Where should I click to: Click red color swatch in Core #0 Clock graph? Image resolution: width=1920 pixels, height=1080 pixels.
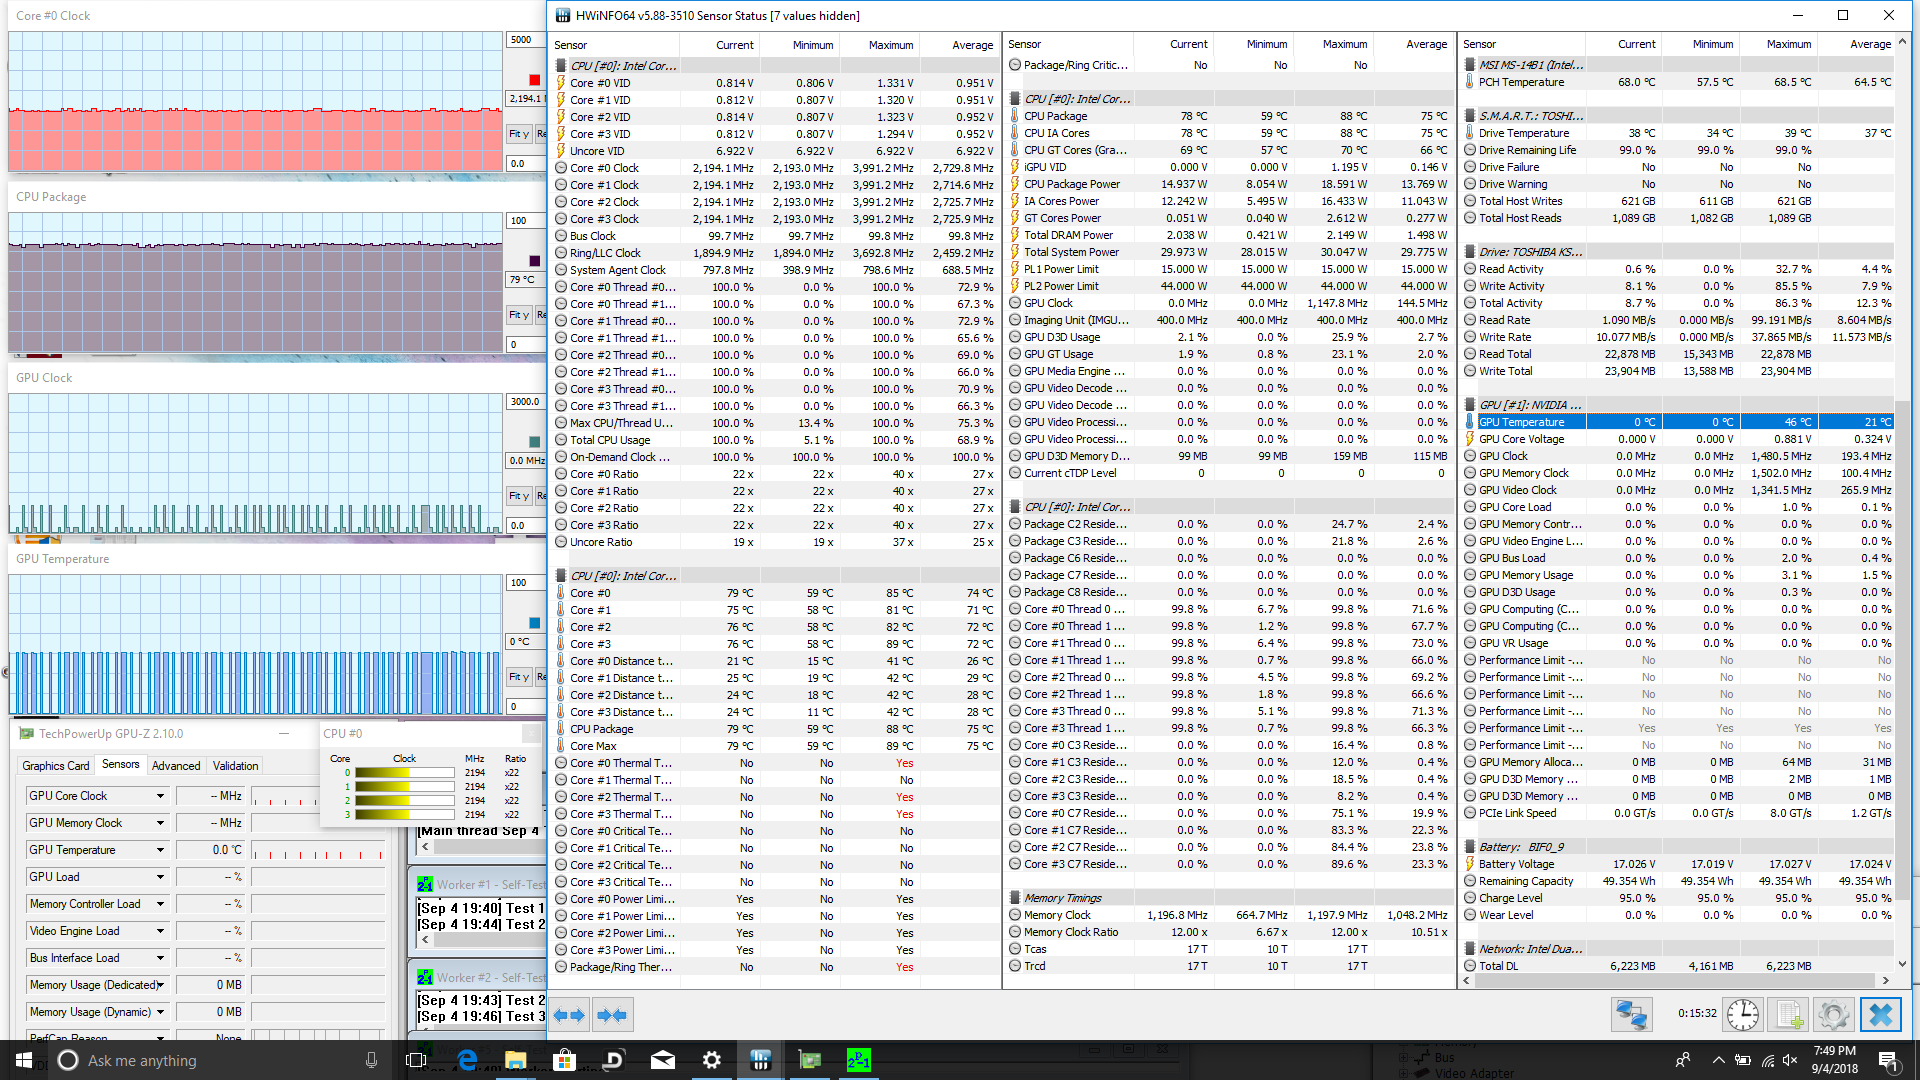[x=535, y=80]
